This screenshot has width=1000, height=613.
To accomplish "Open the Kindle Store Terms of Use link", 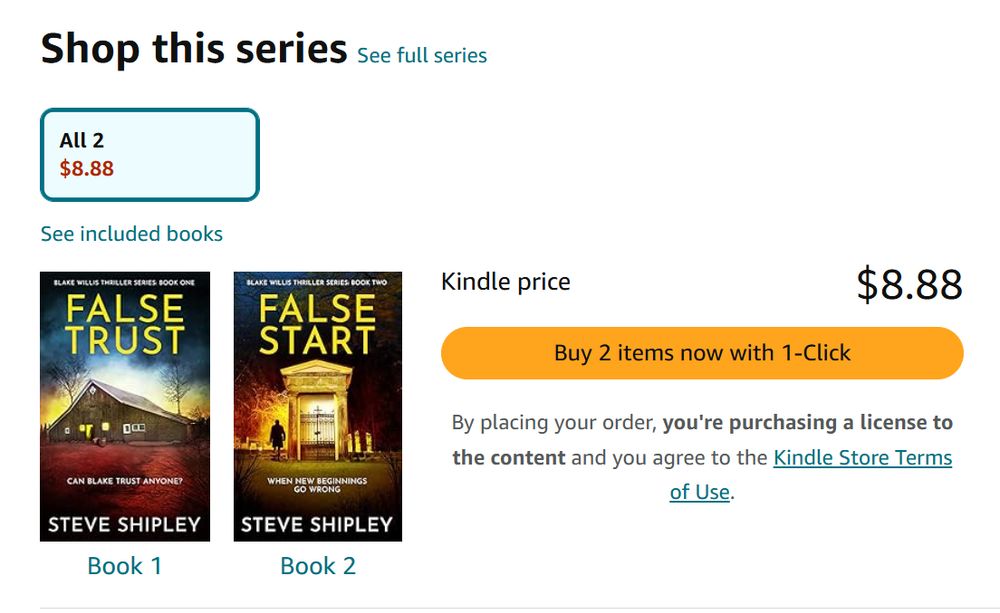I will pos(862,458).
